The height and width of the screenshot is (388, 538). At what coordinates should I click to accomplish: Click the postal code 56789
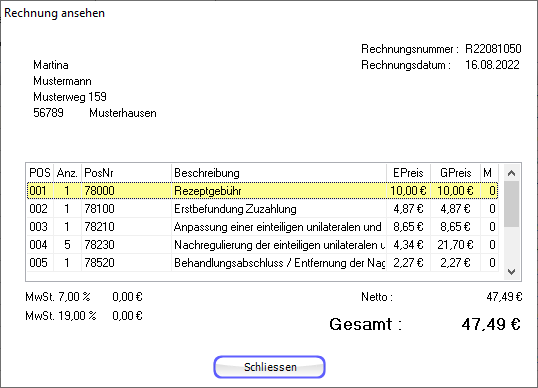pyautogui.click(x=48, y=113)
